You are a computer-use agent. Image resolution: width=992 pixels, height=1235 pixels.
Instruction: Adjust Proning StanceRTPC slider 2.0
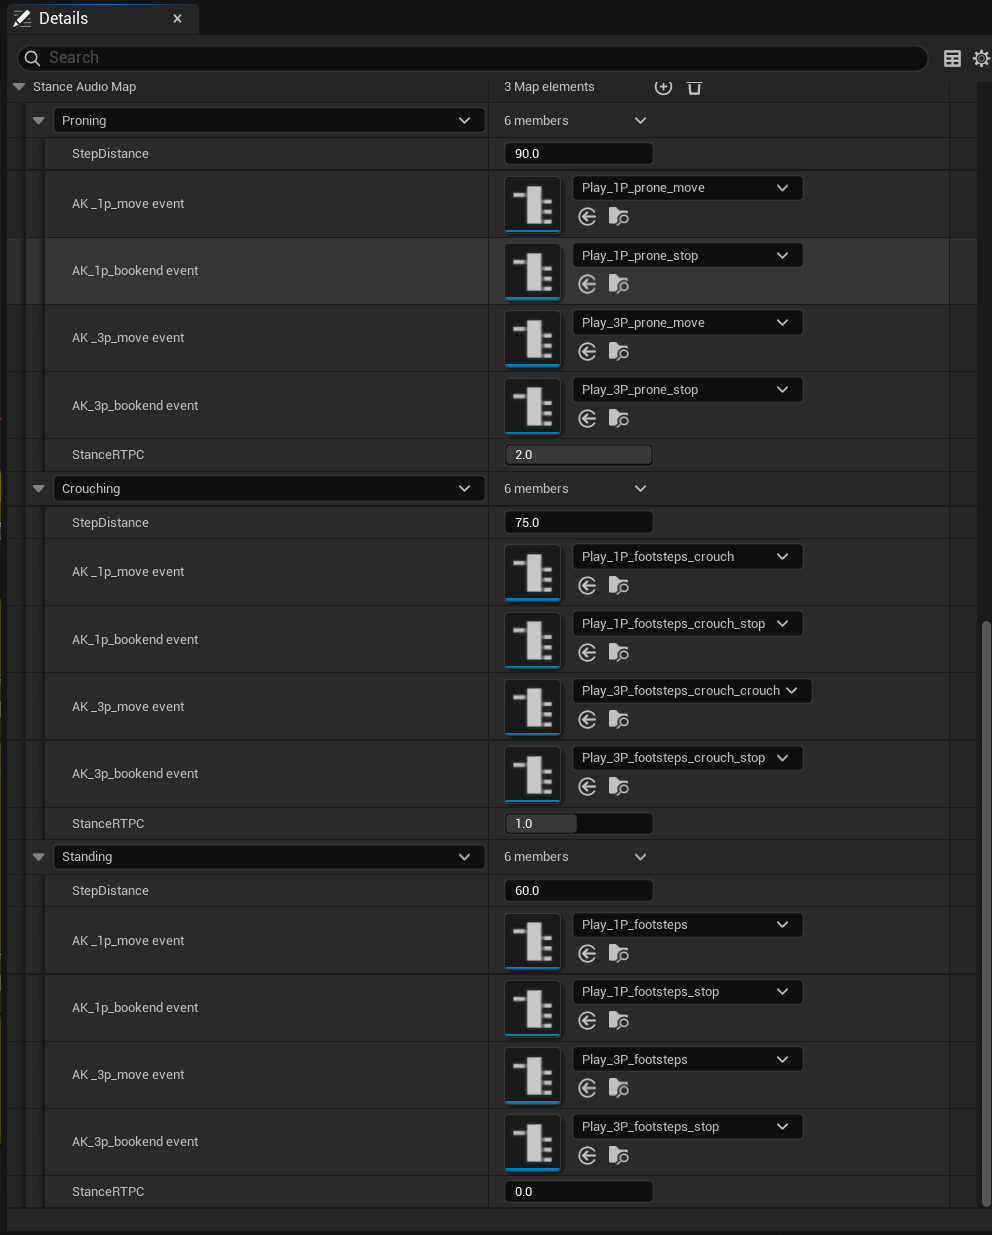tap(579, 455)
